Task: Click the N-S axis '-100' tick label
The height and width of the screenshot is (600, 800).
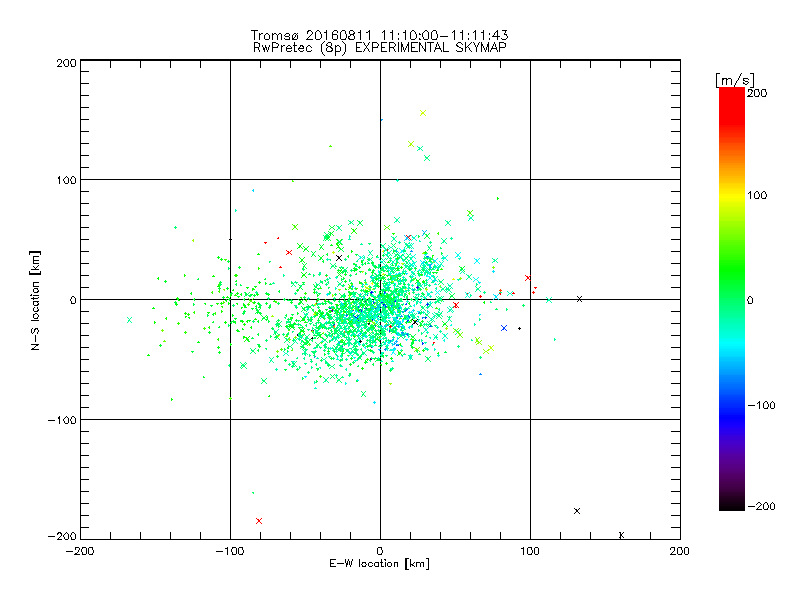Action: 62,420
